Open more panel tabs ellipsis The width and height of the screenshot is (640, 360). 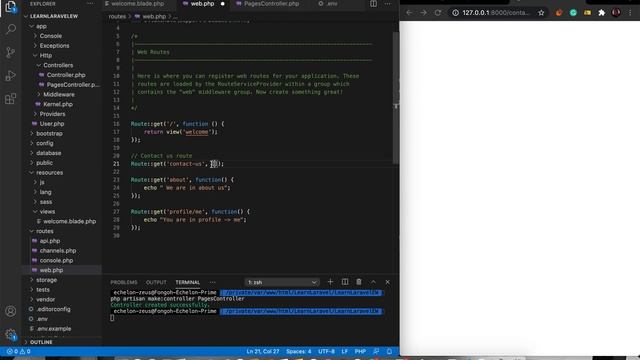(x=212, y=282)
